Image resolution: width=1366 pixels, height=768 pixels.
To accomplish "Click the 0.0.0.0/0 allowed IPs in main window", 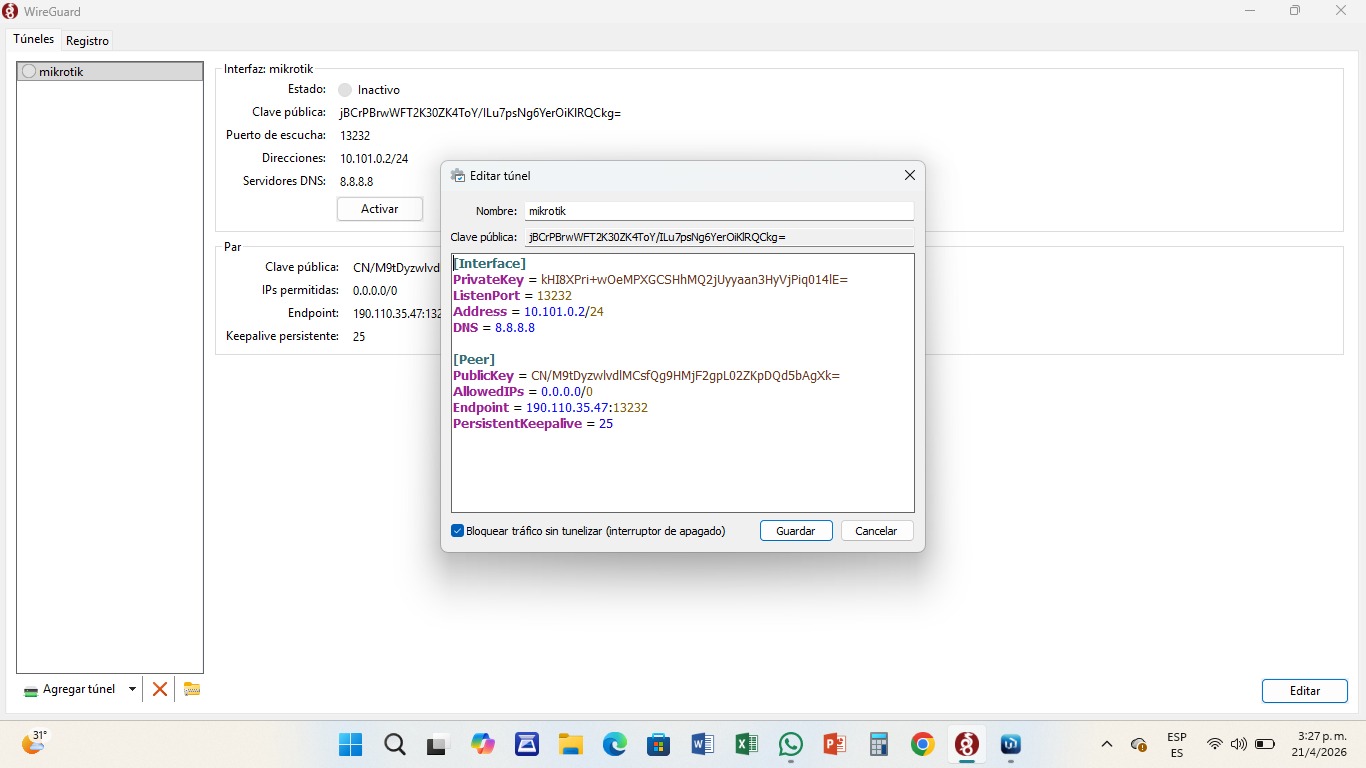I will pyautogui.click(x=375, y=291).
